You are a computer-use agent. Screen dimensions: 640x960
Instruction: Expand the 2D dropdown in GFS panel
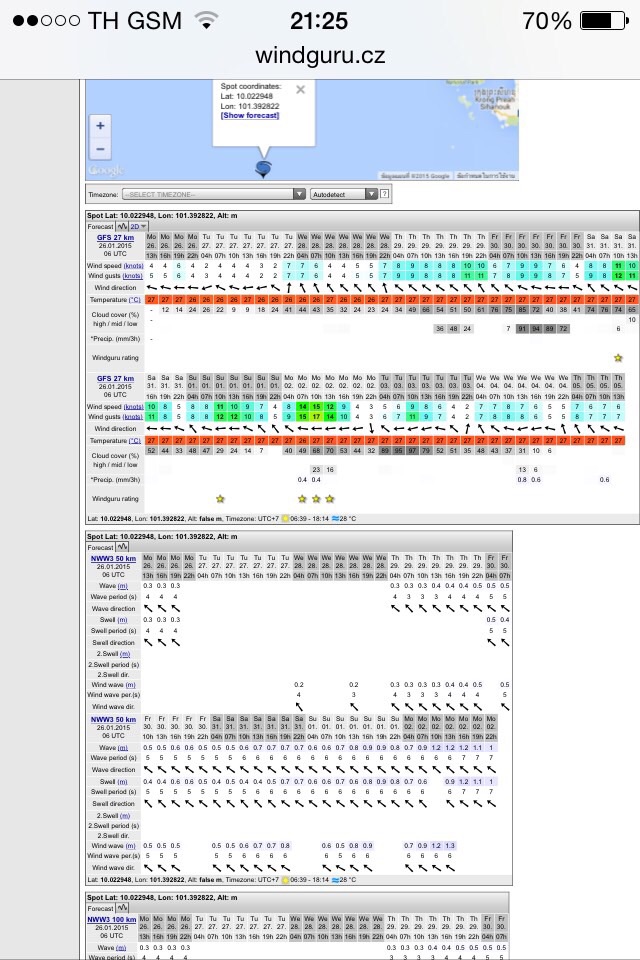click(138, 227)
